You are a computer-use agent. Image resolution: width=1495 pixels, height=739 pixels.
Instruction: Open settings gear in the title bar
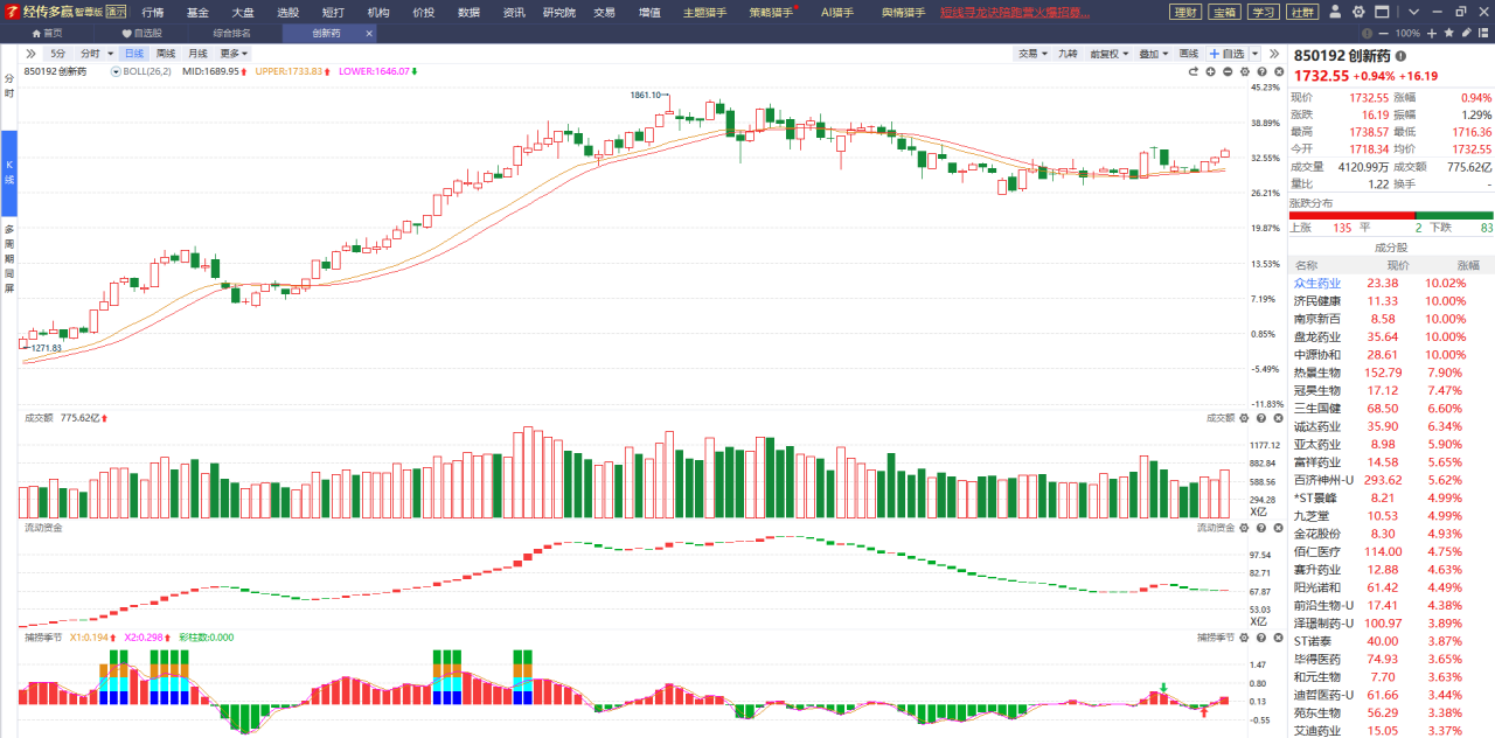tap(1358, 12)
